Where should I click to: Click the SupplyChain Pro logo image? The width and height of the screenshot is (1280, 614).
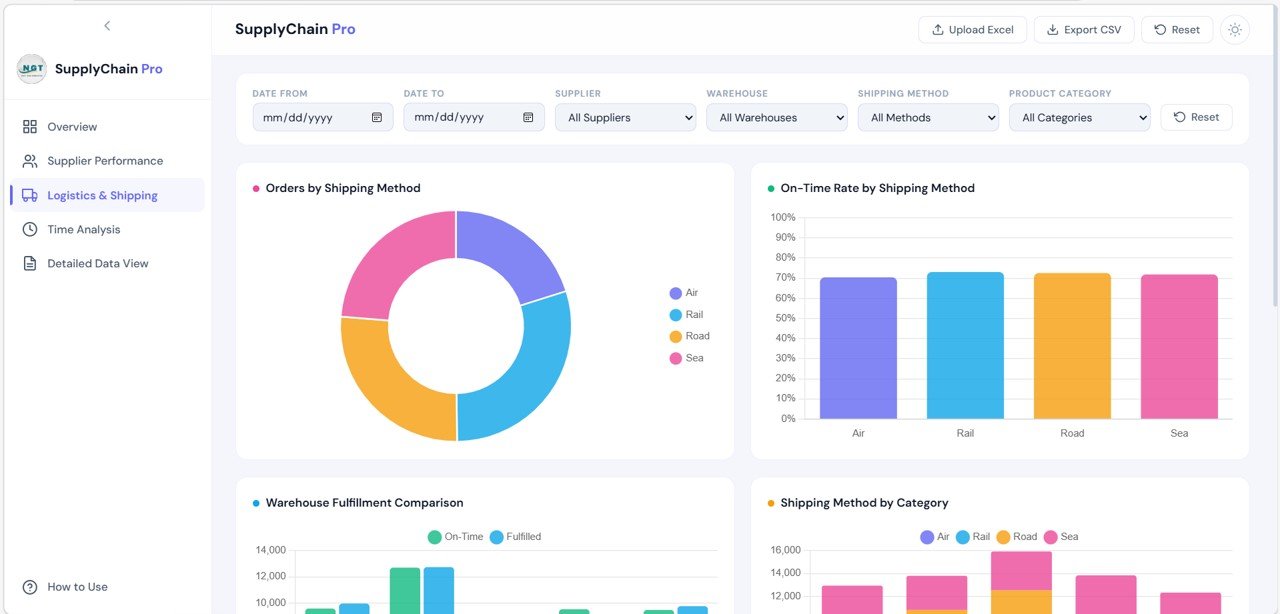[x=32, y=69]
